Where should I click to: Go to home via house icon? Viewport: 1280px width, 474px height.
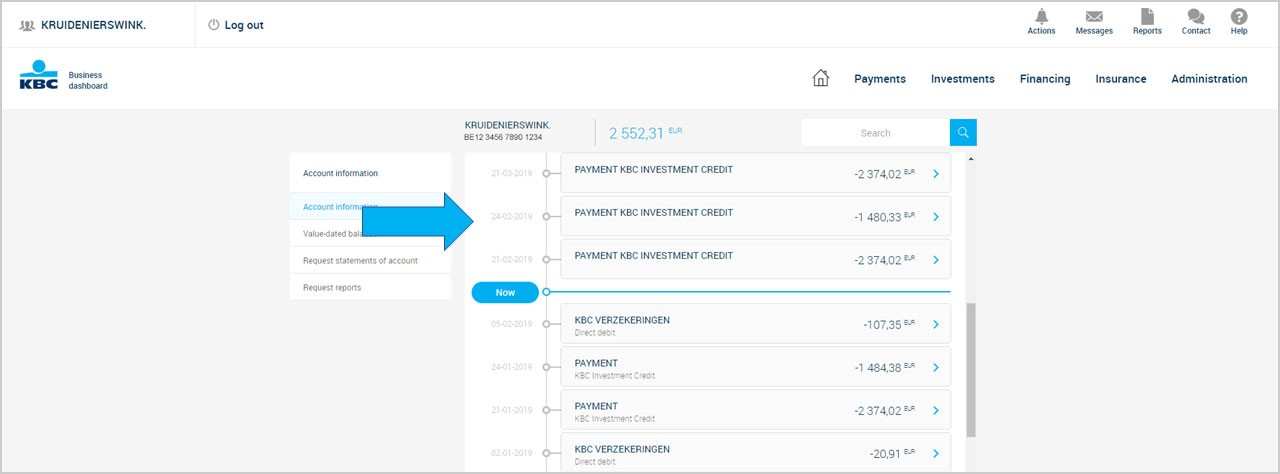[821, 78]
